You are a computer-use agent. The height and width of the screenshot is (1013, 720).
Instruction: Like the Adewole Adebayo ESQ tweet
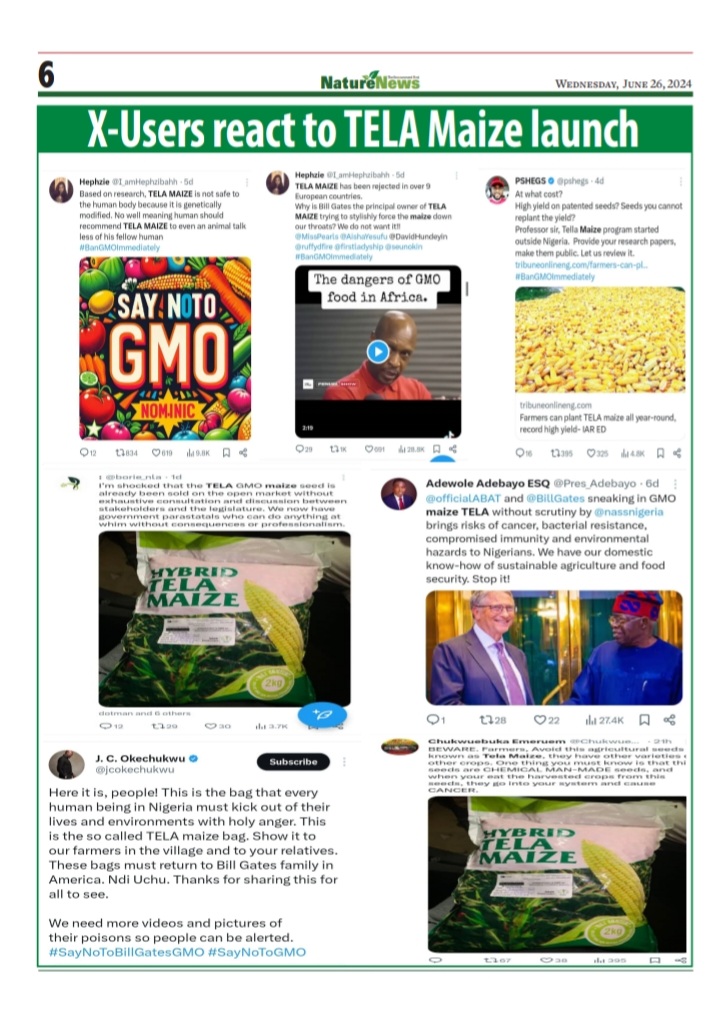point(546,720)
